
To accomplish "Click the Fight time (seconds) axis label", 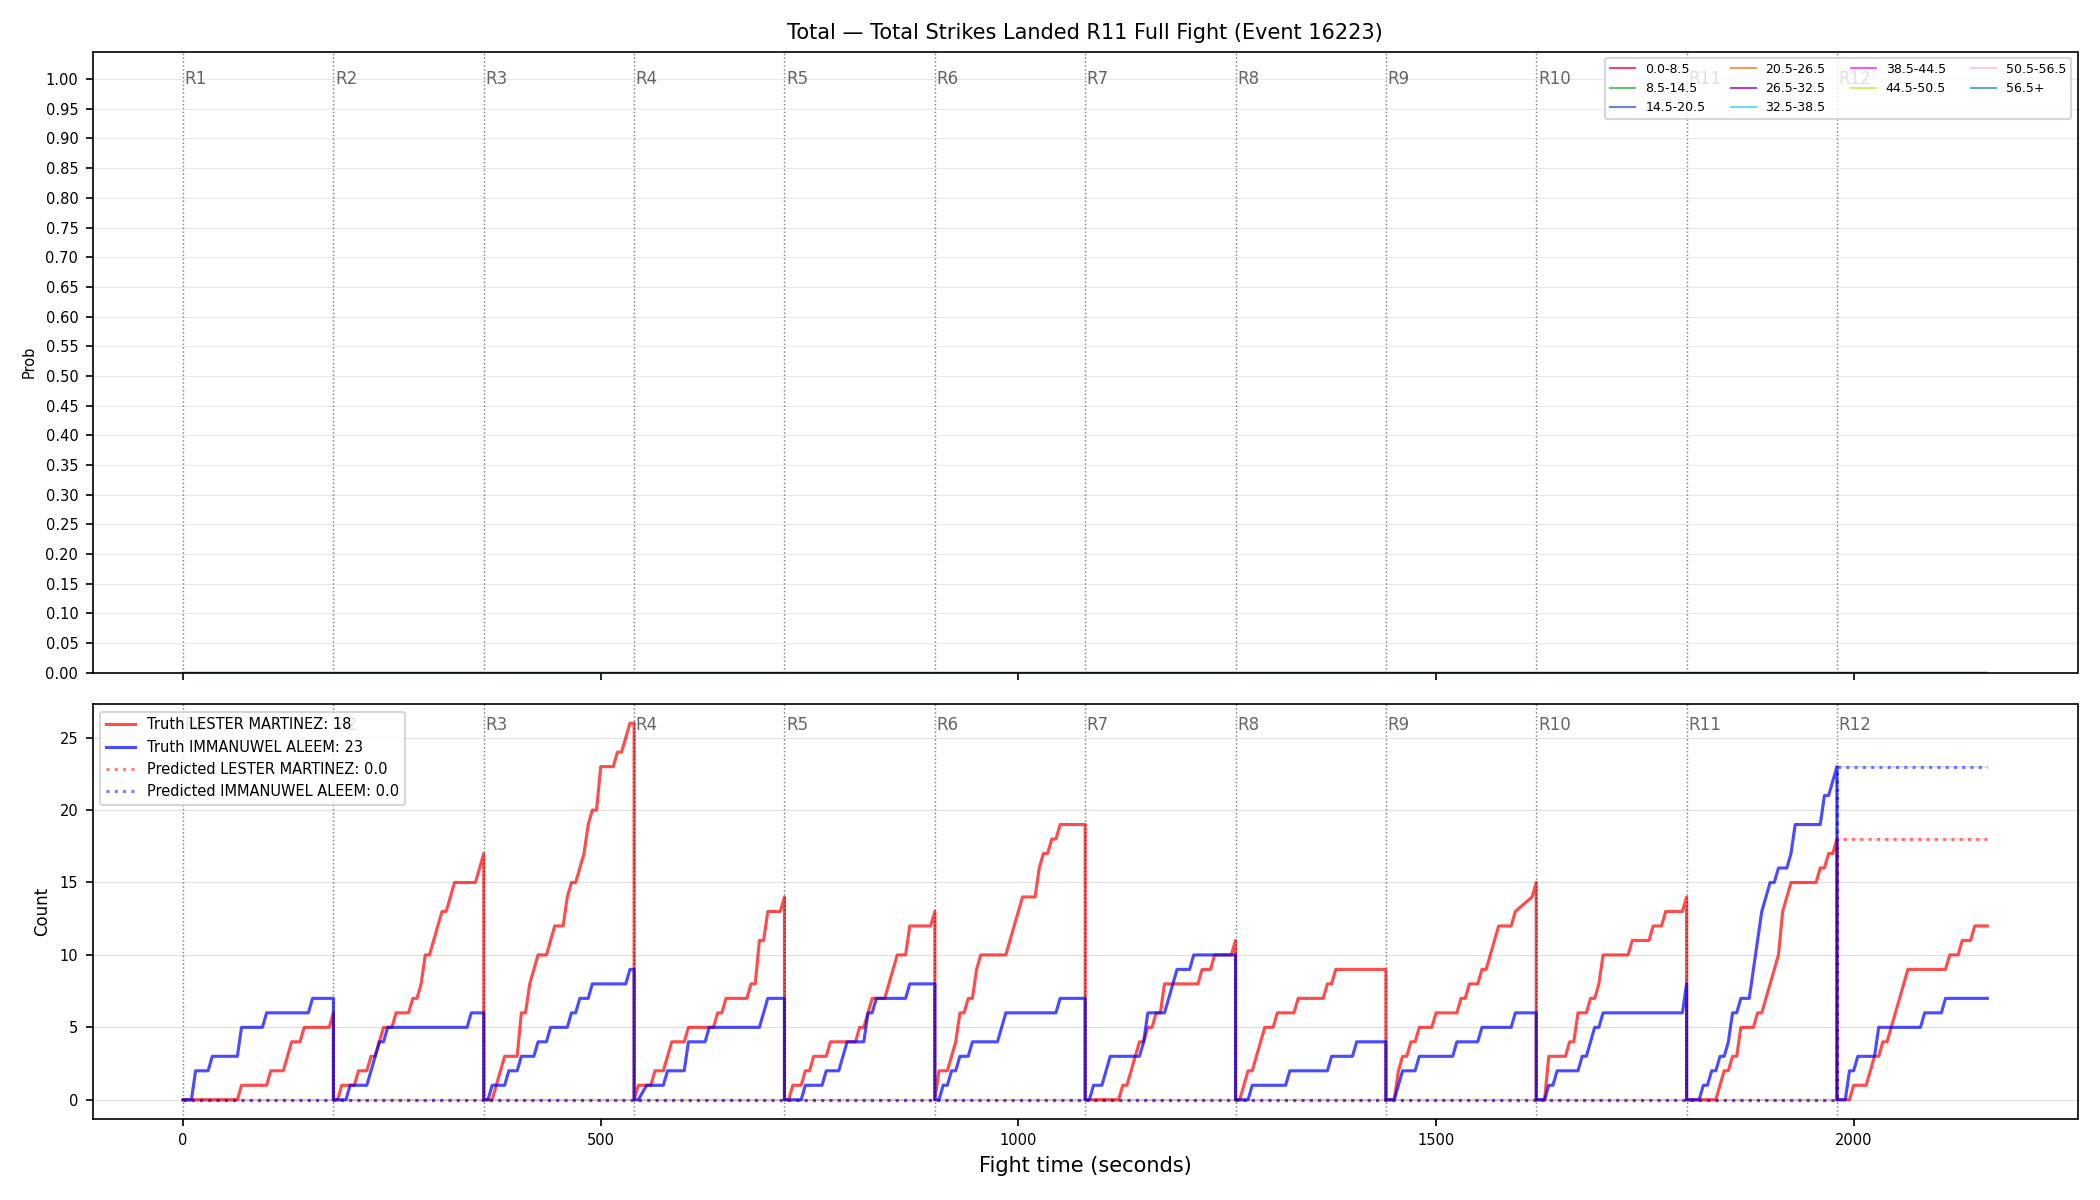I will point(1085,1165).
